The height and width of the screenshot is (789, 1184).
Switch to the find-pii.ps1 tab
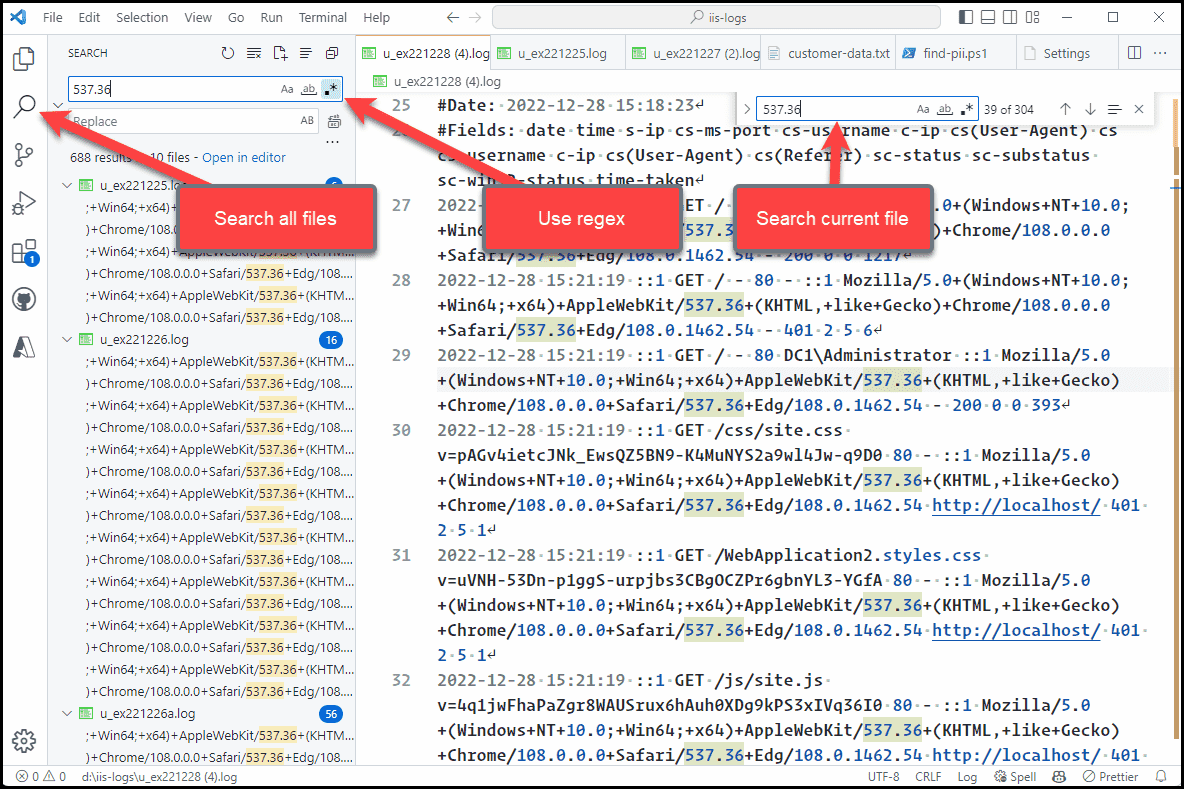[x=953, y=52]
